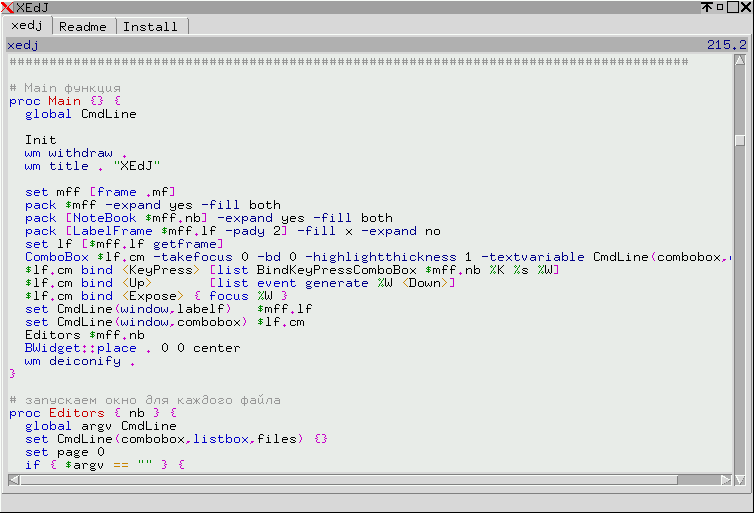Open the Install tab
The height and width of the screenshot is (513, 754).
[150, 26]
